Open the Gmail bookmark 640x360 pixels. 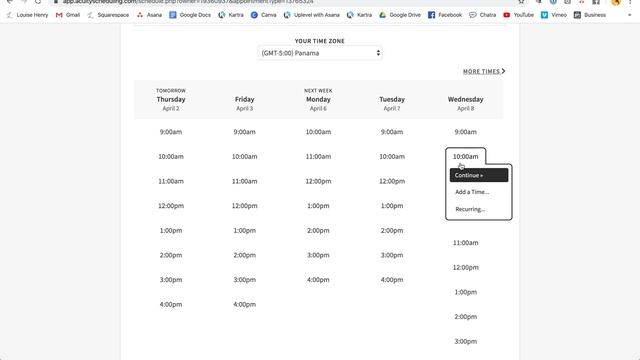tap(68, 15)
